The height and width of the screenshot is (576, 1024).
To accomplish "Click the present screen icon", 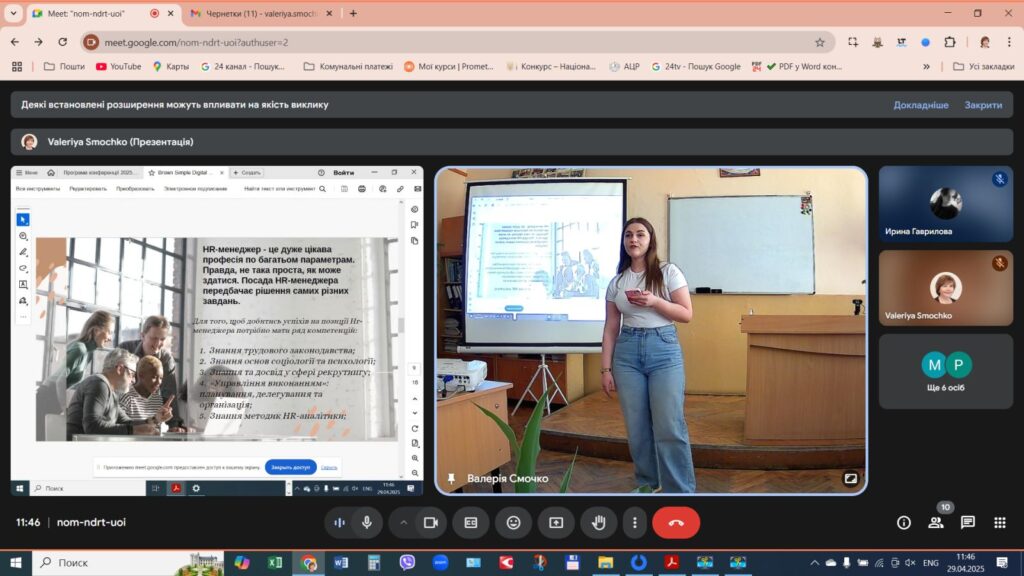I will pos(556,522).
